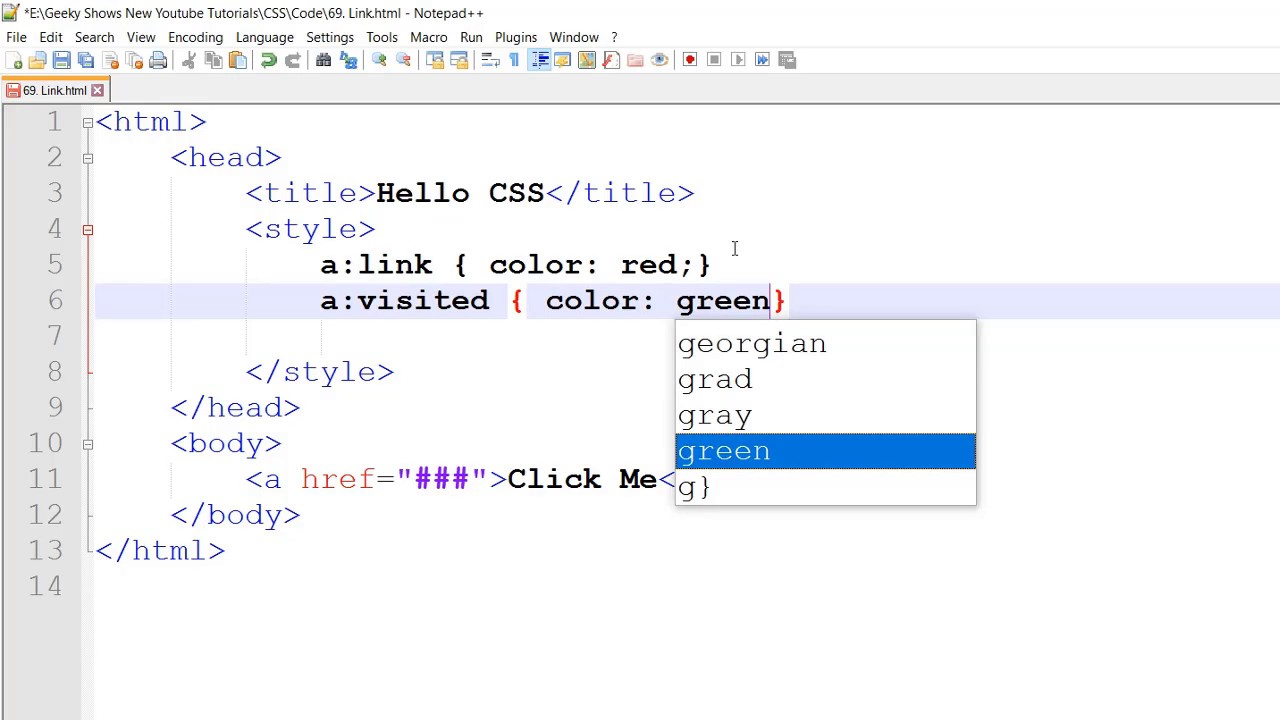Collapse the body fold marker on line 10
Image resolution: width=1280 pixels, height=720 pixels.
88,444
